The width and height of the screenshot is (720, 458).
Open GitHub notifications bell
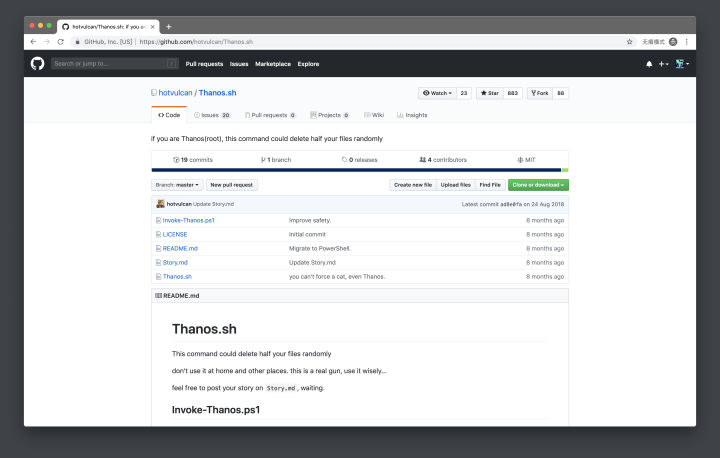(649, 64)
